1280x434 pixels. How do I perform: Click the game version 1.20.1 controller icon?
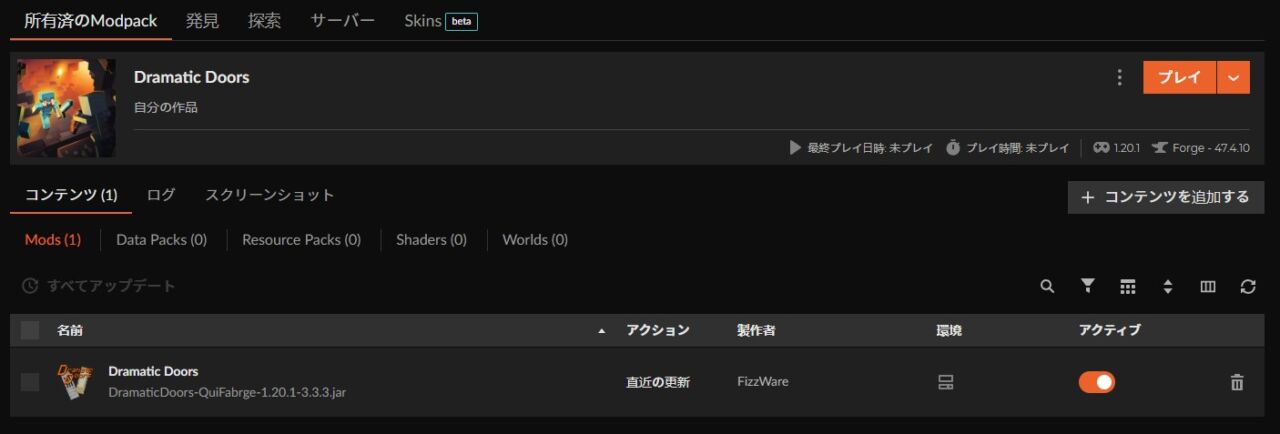tap(1101, 147)
